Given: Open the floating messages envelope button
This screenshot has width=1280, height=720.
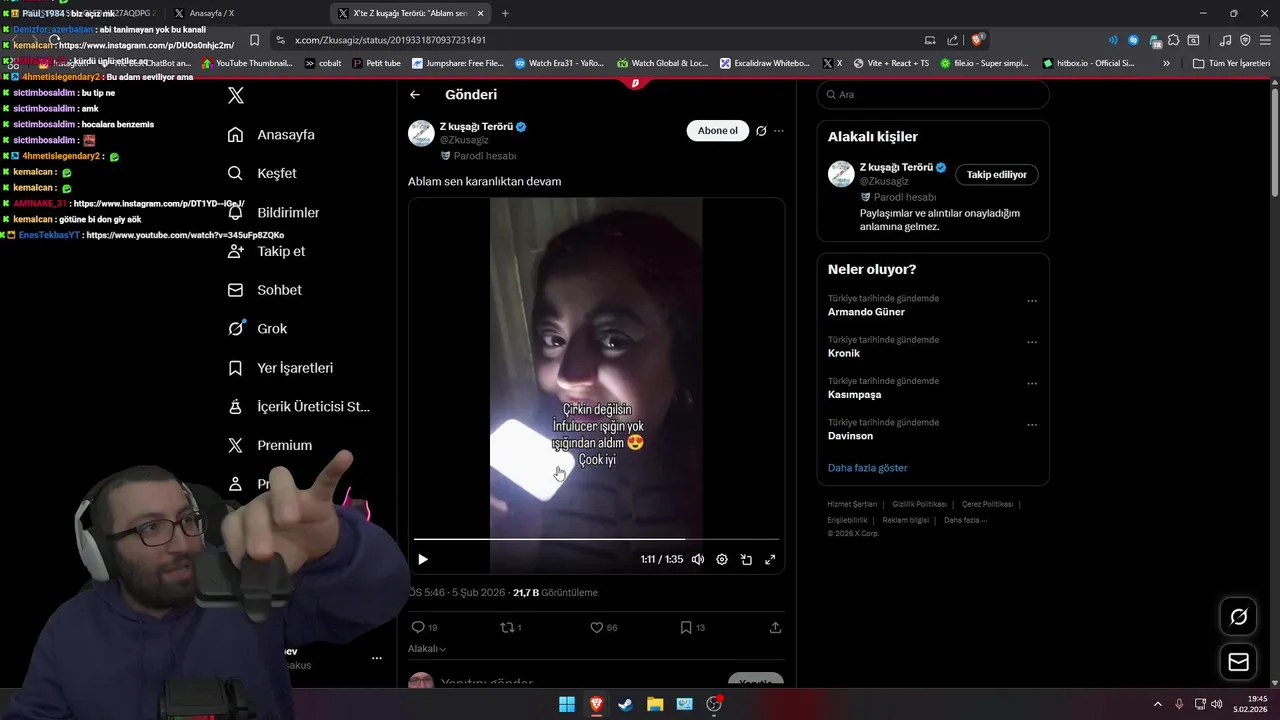Looking at the screenshot, I should pos(1238,662).
